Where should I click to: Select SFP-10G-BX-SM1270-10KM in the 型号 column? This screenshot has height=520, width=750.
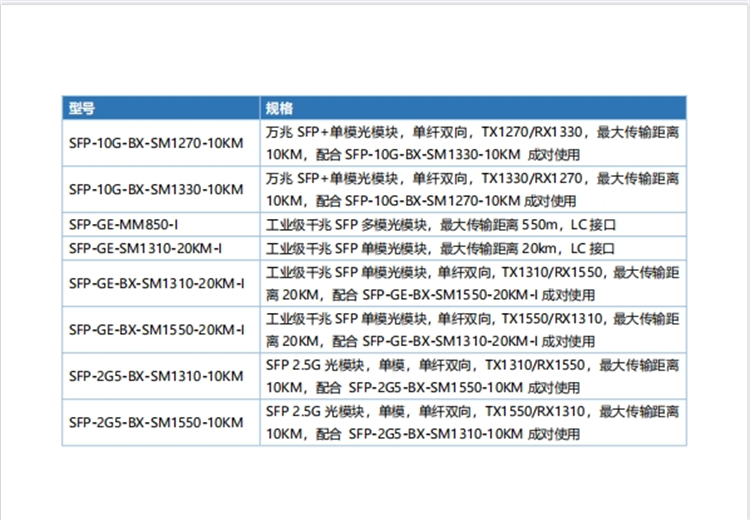tap(156, 143)
